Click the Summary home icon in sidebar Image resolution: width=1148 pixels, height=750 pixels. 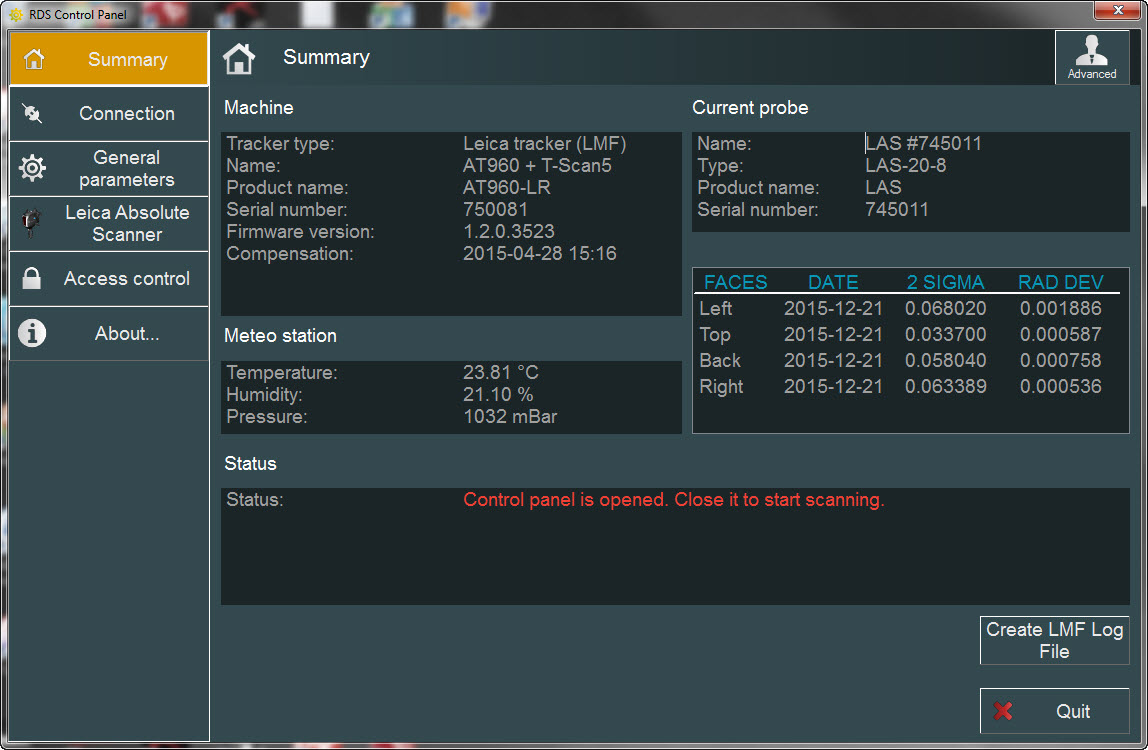[34, 59]
